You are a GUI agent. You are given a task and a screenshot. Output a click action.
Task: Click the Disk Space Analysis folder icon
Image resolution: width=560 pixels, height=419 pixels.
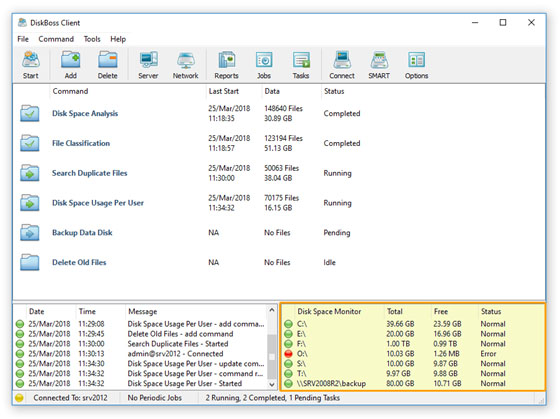pyautogui.click(x=30, y=113)
